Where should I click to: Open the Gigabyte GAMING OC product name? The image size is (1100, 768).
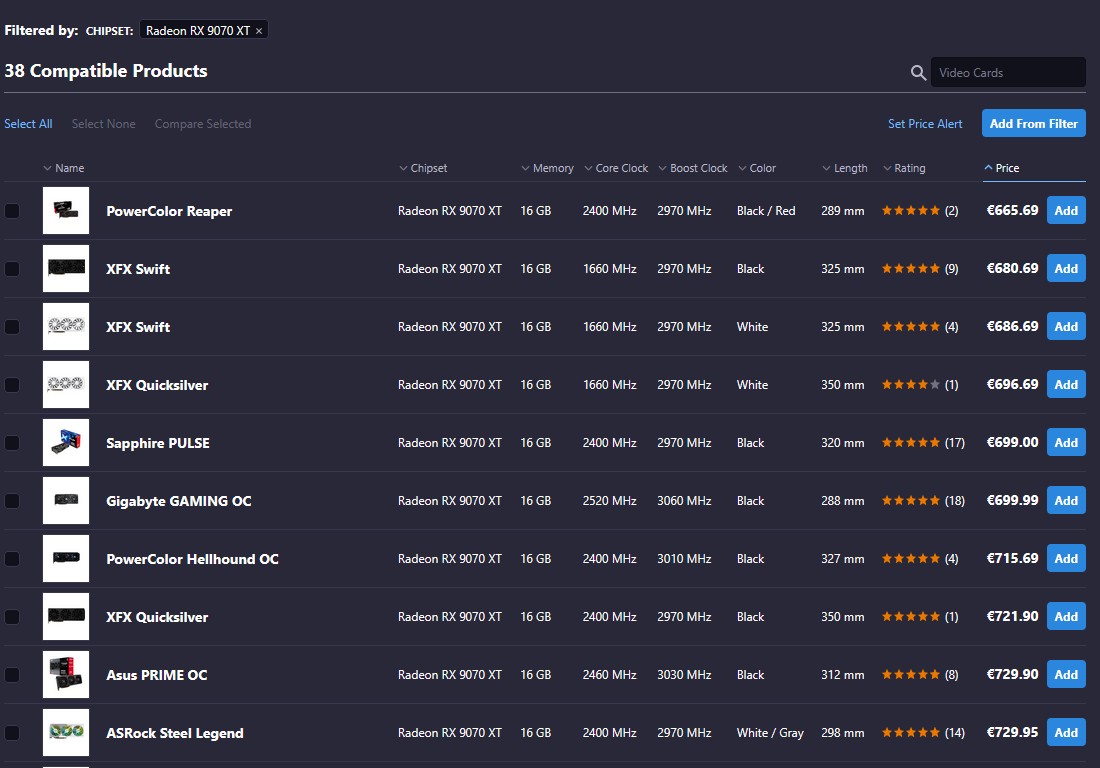[x=179, y=501]
